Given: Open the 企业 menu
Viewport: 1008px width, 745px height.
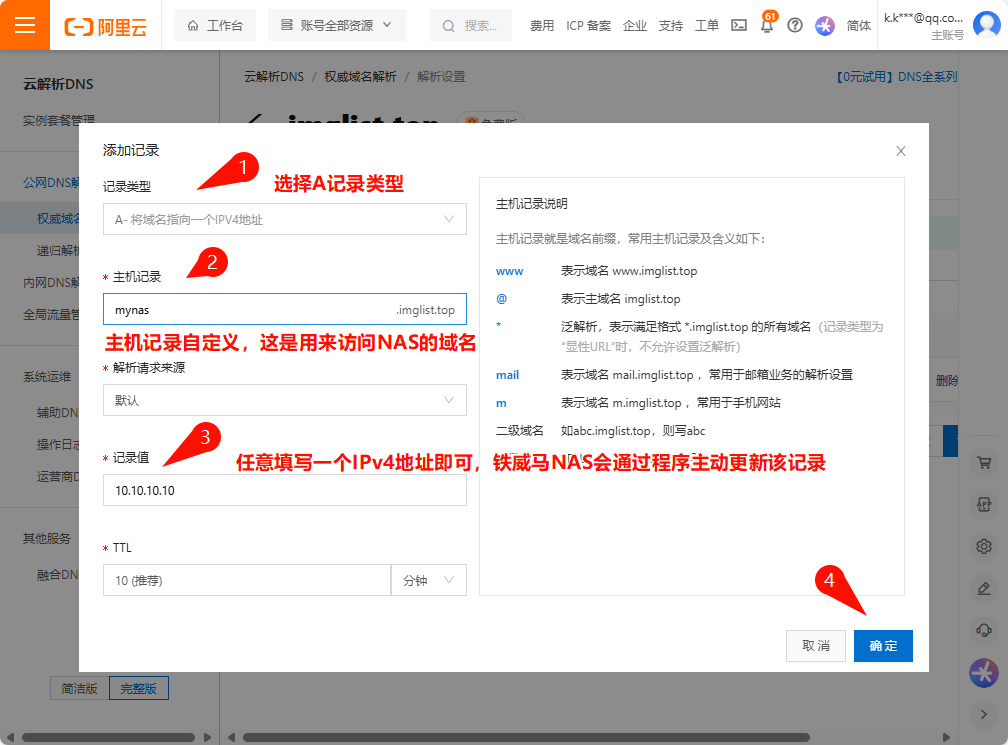Looking at the screenshot, I should 634,26.
